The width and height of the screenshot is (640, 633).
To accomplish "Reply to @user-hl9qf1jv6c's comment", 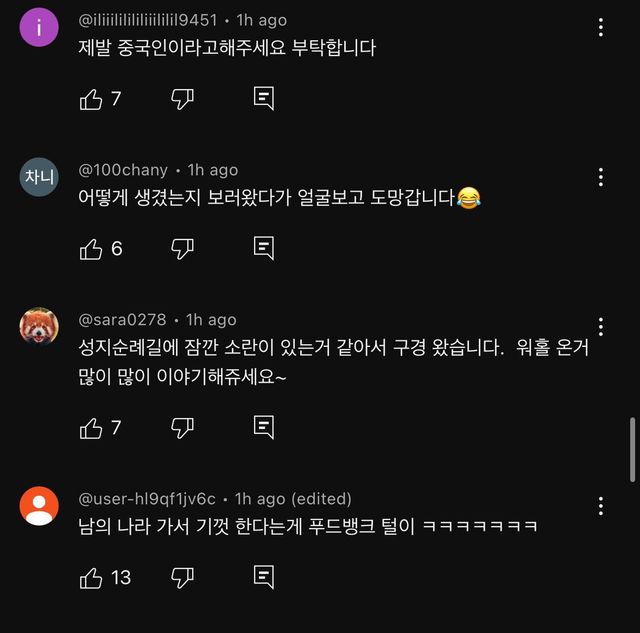I will 264,577.
